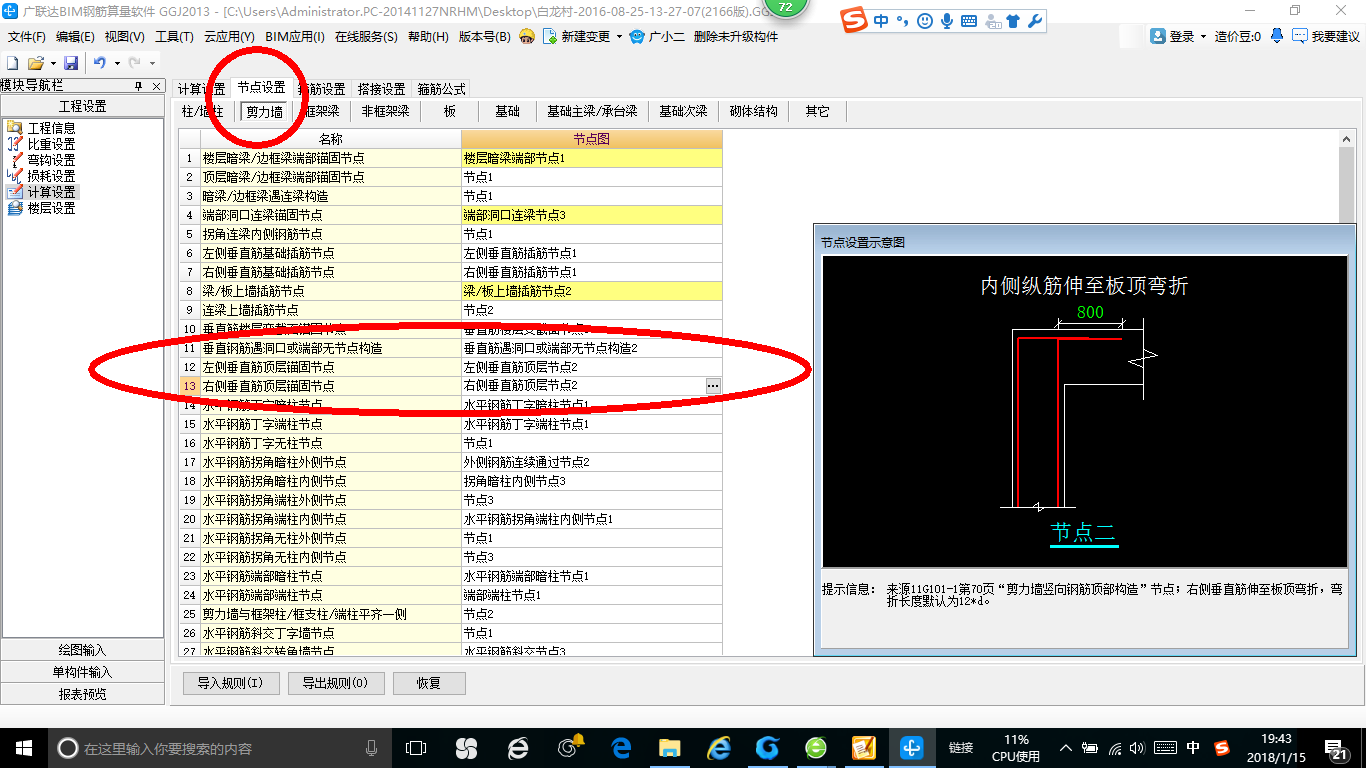Screen dimensions: 1366x768
Task: Click 导入规则(I) button
Action: (230, 683)
